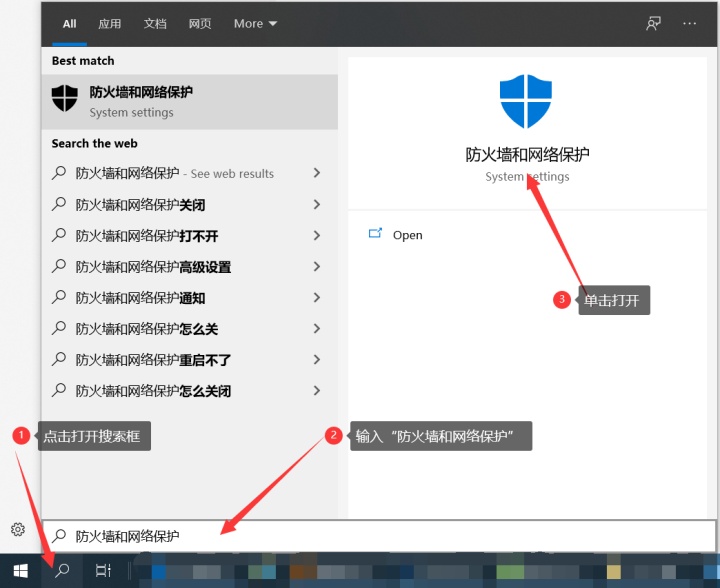Expand chevron for 防火墙和网络保护怎么关 row
Viewport: 720px width, 588px height.
tap(317, 329)
